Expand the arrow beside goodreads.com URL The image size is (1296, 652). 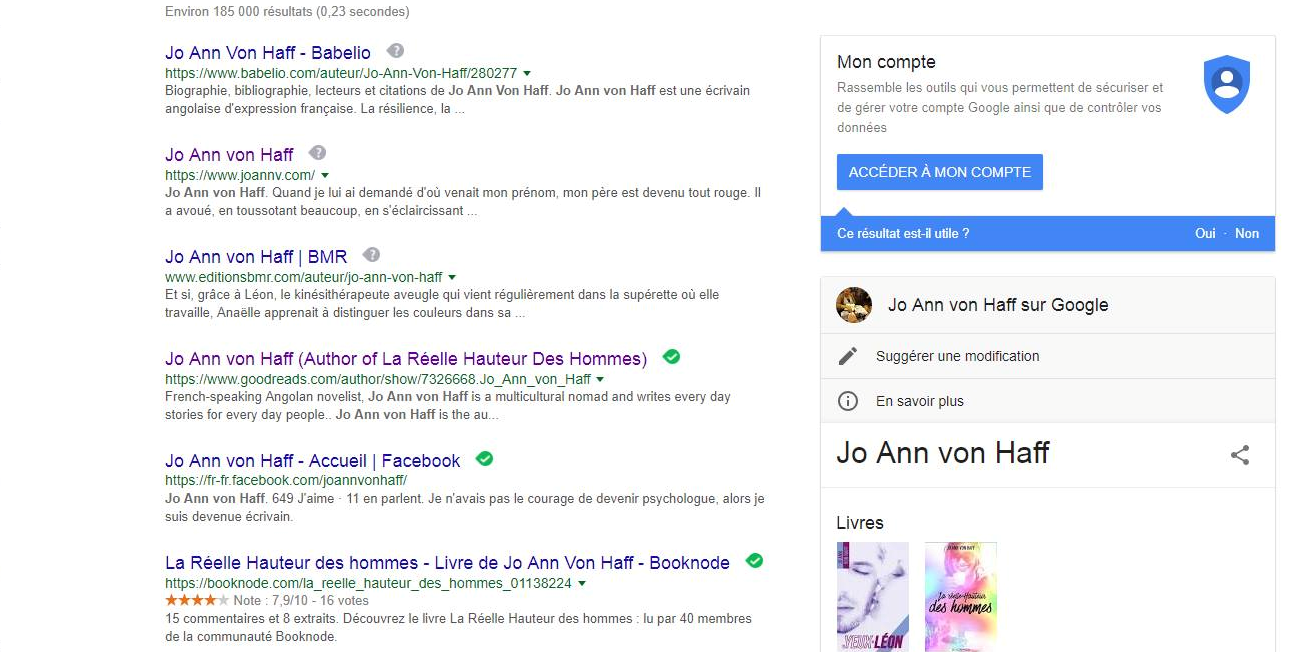(600, 380)
